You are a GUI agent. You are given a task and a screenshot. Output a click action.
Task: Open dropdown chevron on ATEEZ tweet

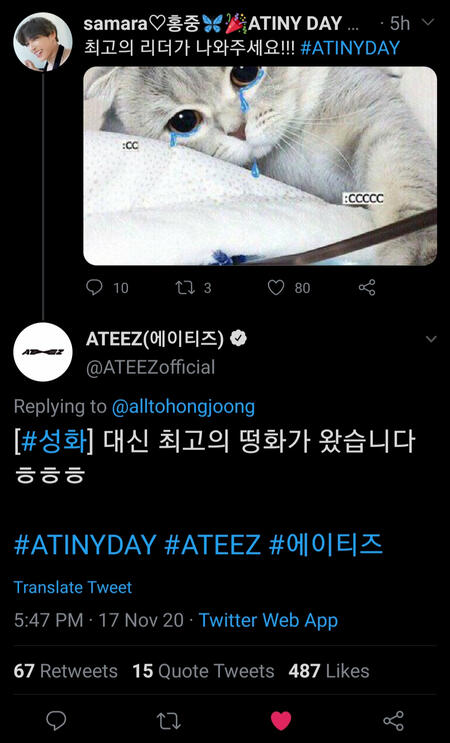pos(431,339)
